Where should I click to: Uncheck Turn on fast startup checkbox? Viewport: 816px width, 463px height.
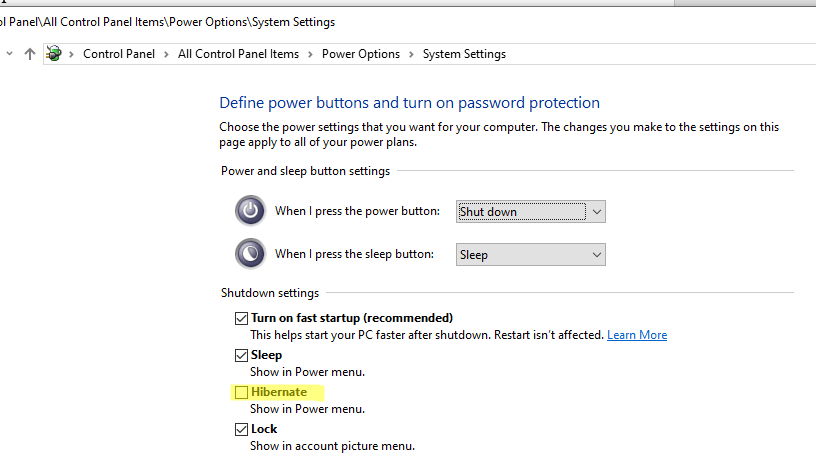[241, 318]
